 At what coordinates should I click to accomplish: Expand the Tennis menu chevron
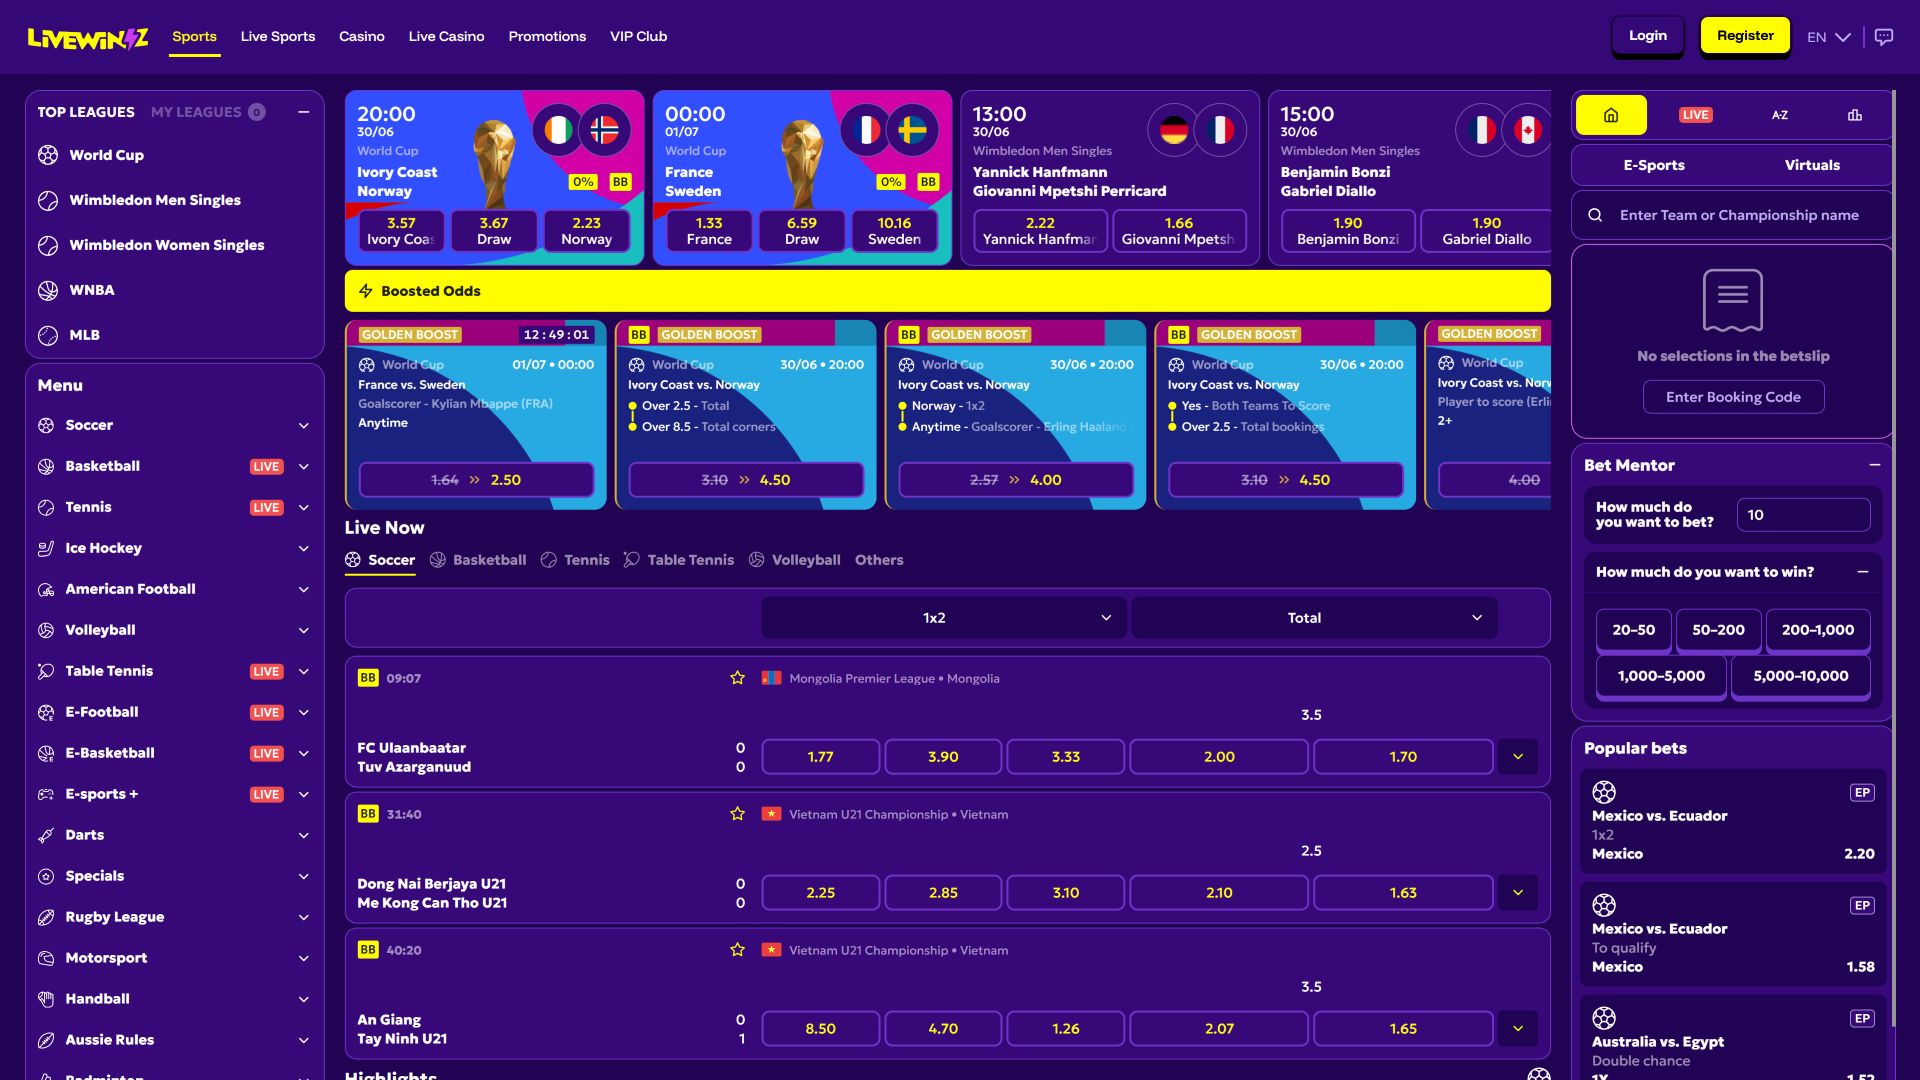pyautogui.click(x=304, y=507)
